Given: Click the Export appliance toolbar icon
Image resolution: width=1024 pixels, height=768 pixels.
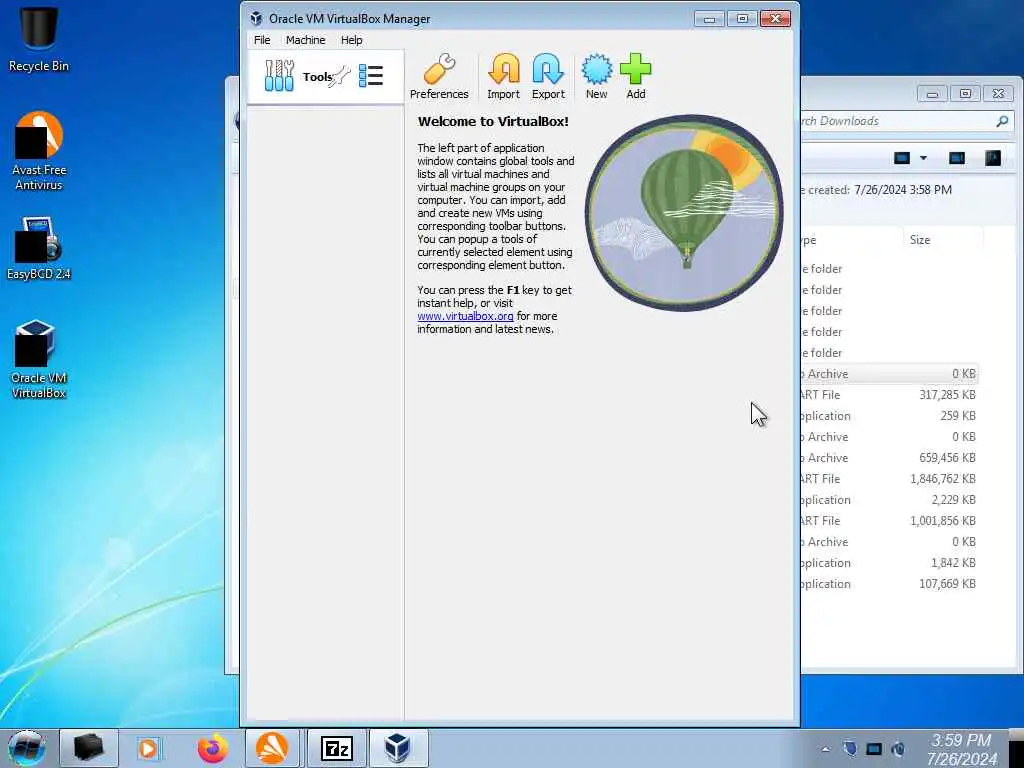Looking at the screenshot, I should [x=548, y=76].
